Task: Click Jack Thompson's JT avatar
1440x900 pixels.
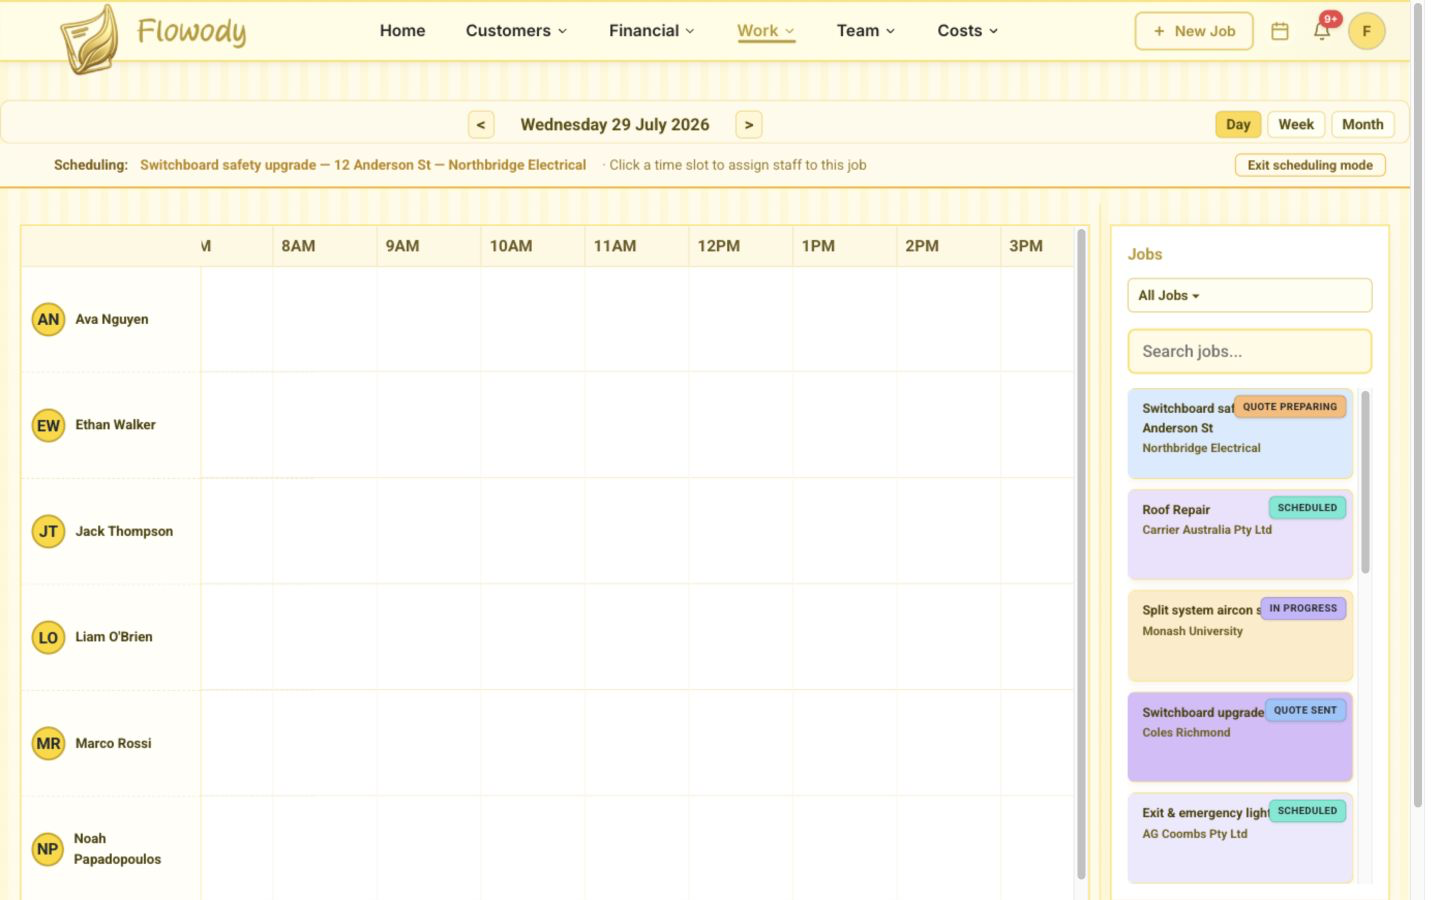Action: [x=48, y=532]
